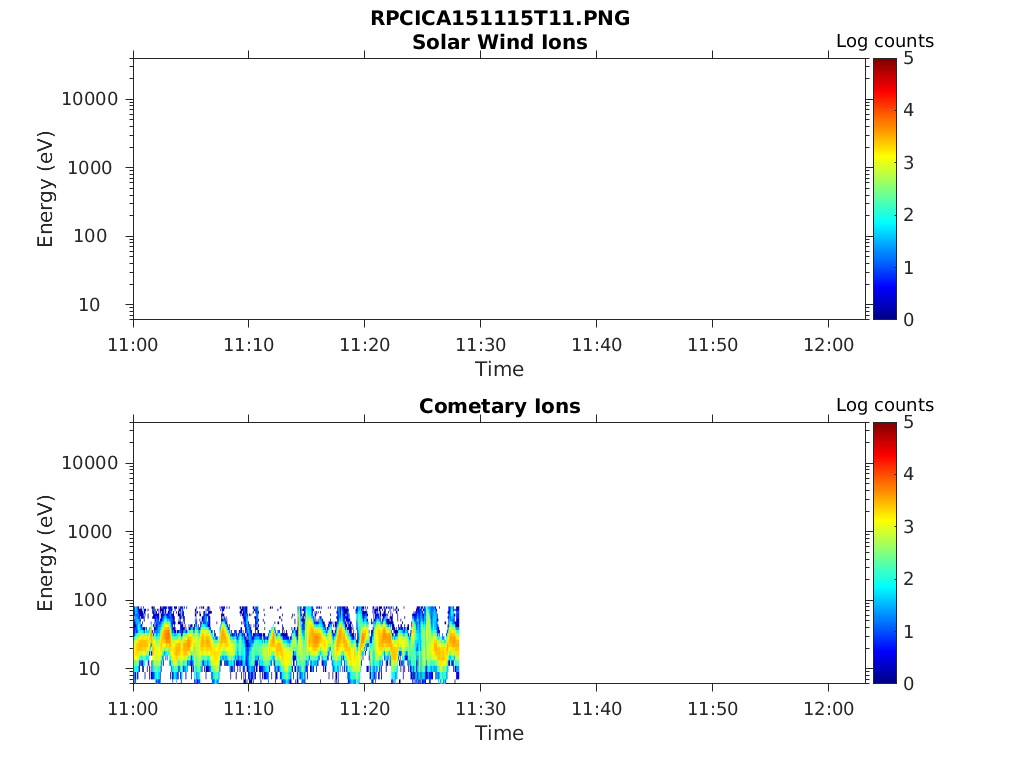Image resolution: width=1024 pixels, height=768 pixels.
Task: Click the Energy (eV) axis label of Solar Wind plot
Action: pos(45,189)
